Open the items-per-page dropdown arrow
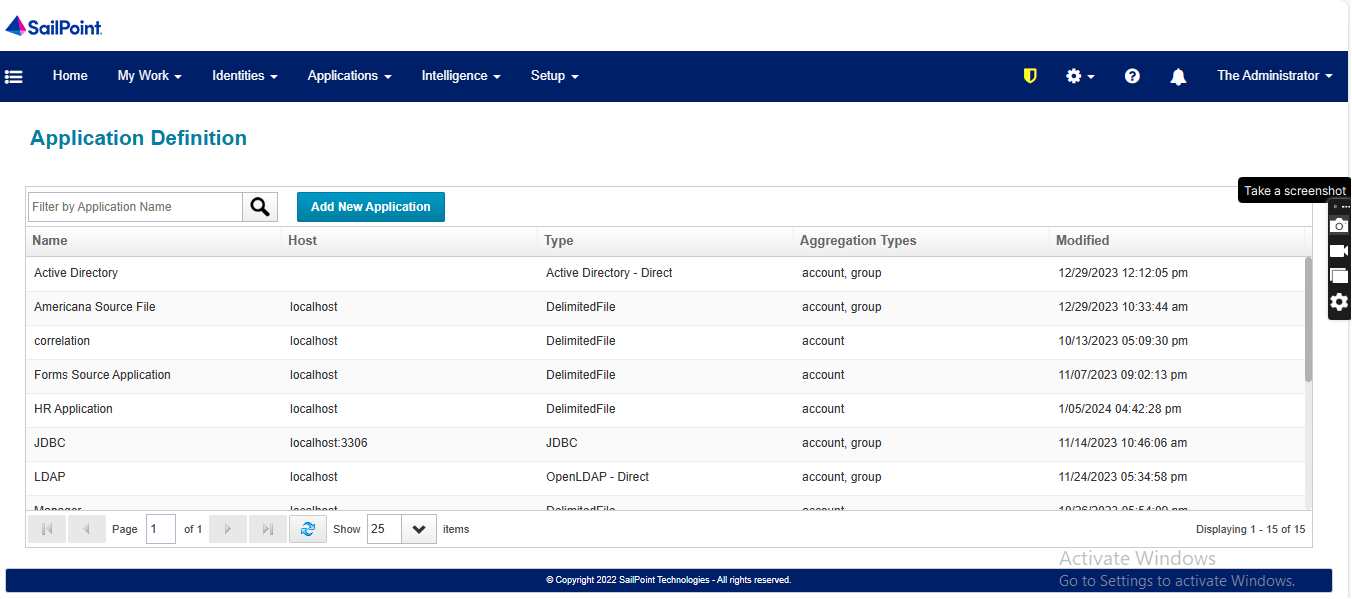The image size is (1352, 599). (x=419, y=529)
